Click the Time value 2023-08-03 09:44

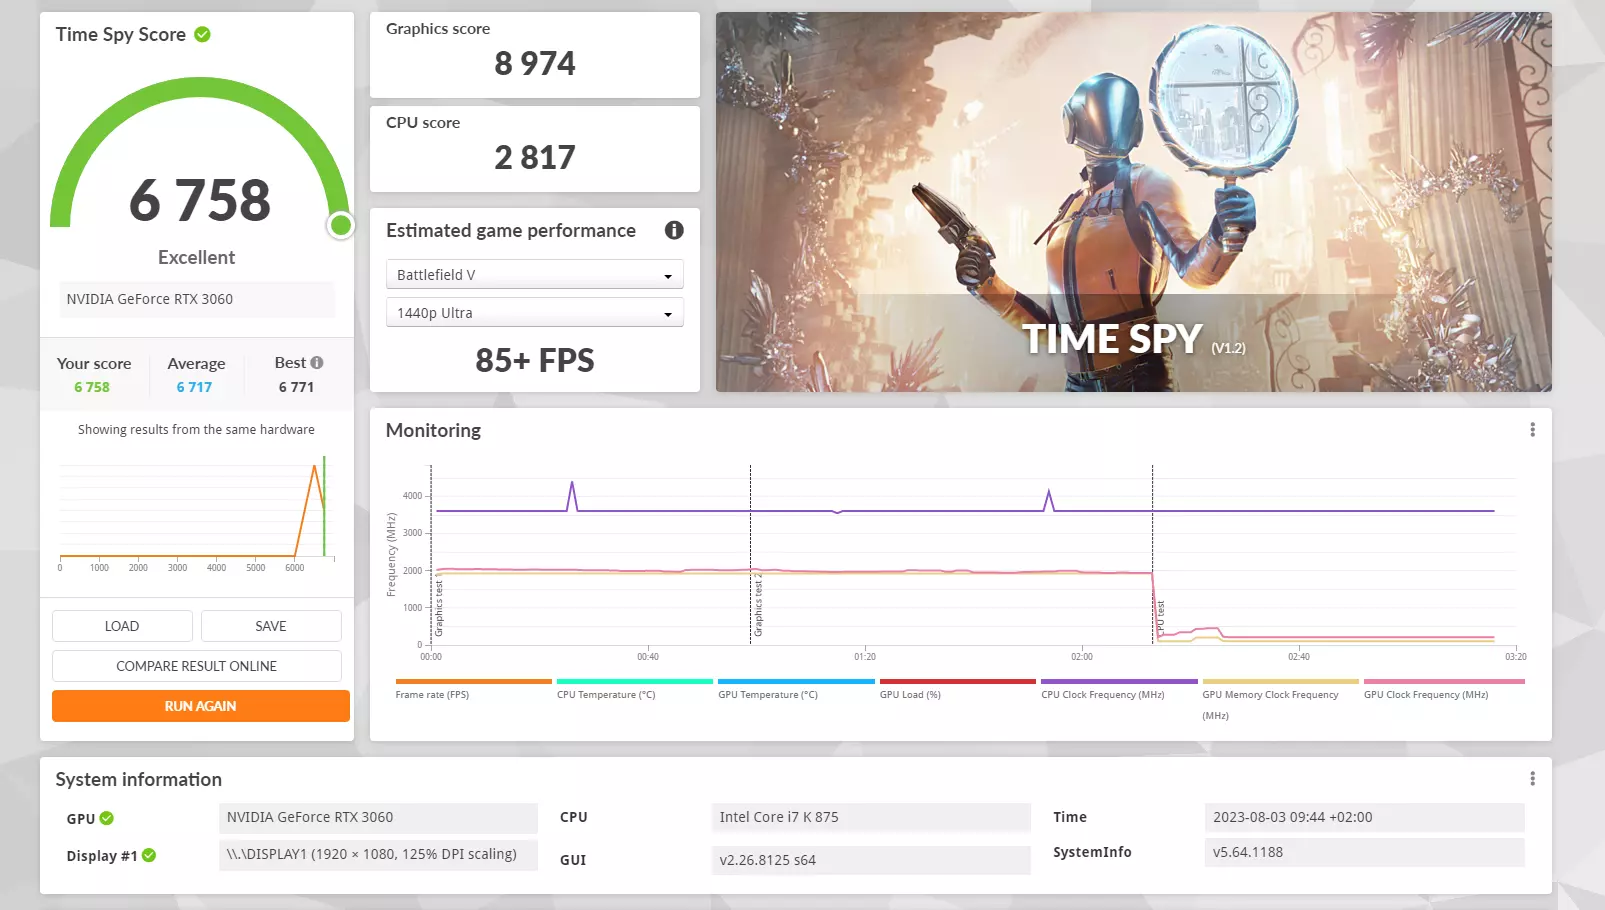[1365, 817]
